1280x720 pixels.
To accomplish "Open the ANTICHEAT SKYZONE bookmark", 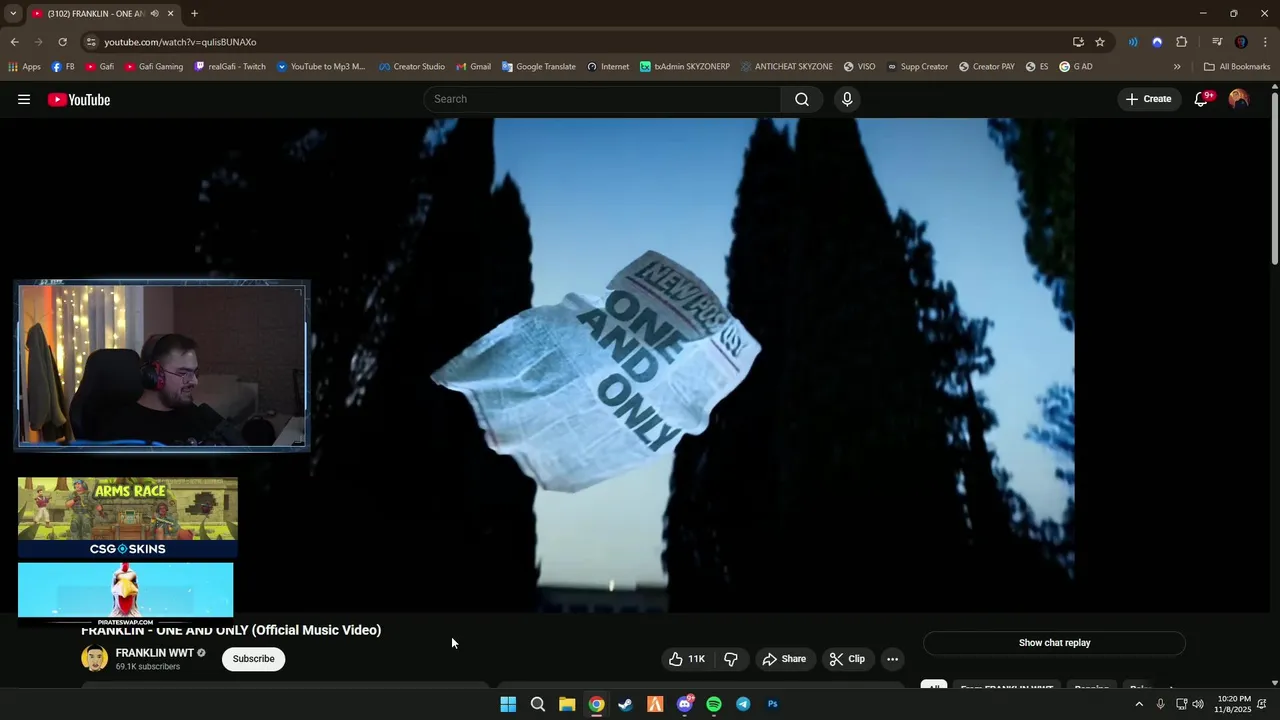I will 787,67.
